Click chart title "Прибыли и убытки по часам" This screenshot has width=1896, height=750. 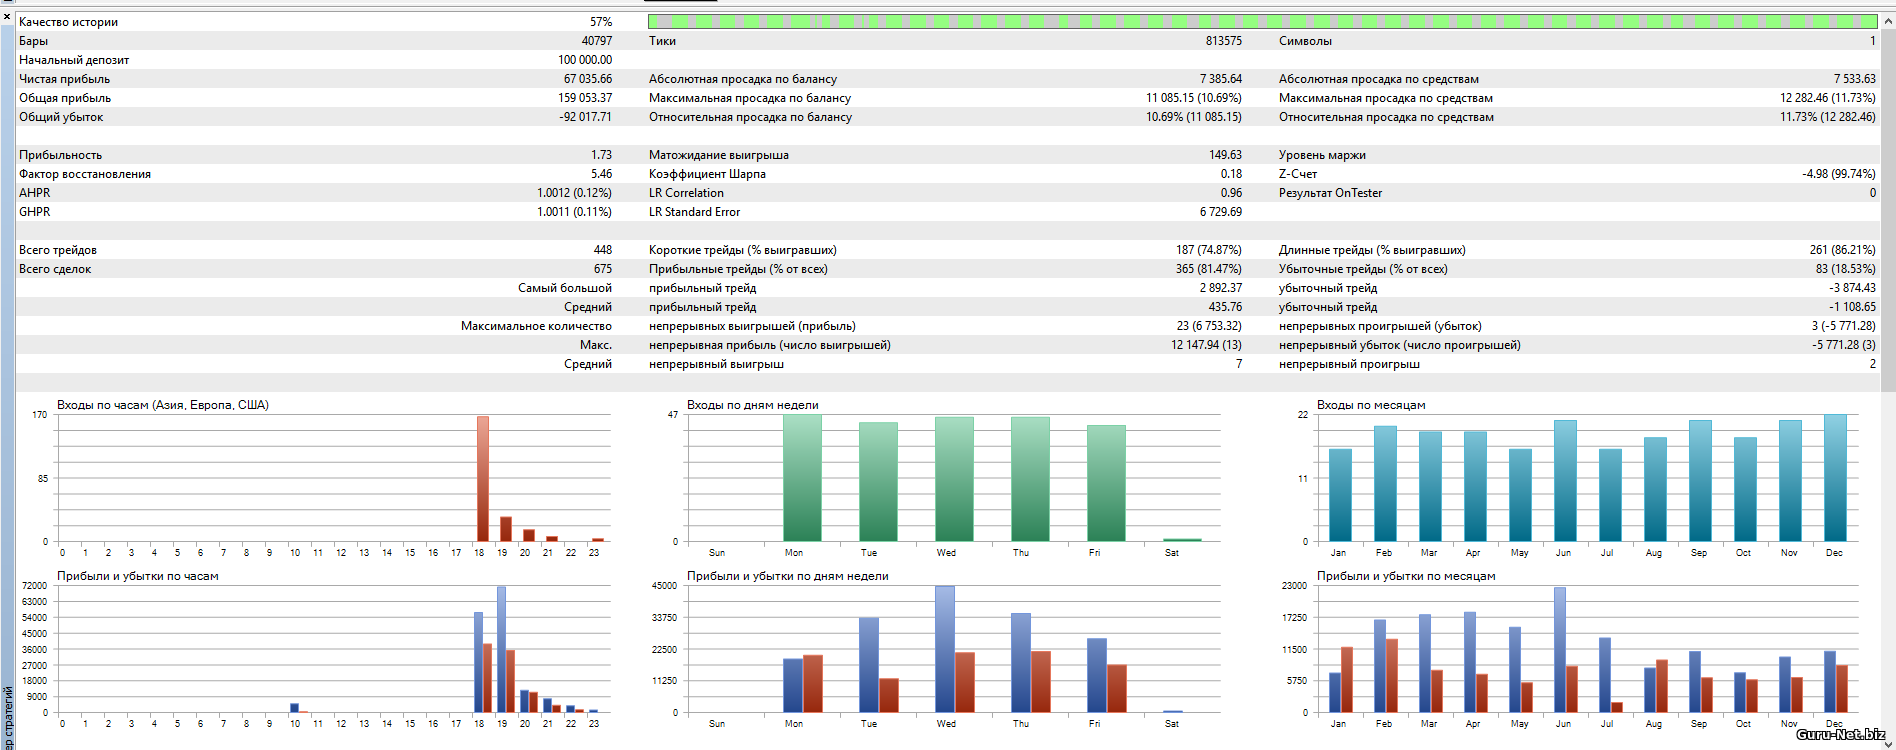137,576
